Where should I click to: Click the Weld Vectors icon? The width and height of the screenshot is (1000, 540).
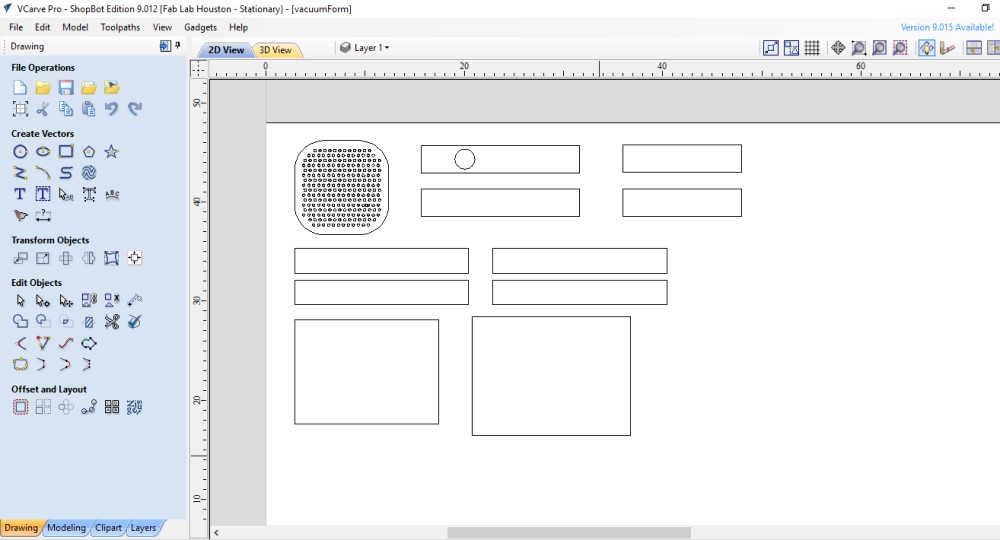[20, 322]
